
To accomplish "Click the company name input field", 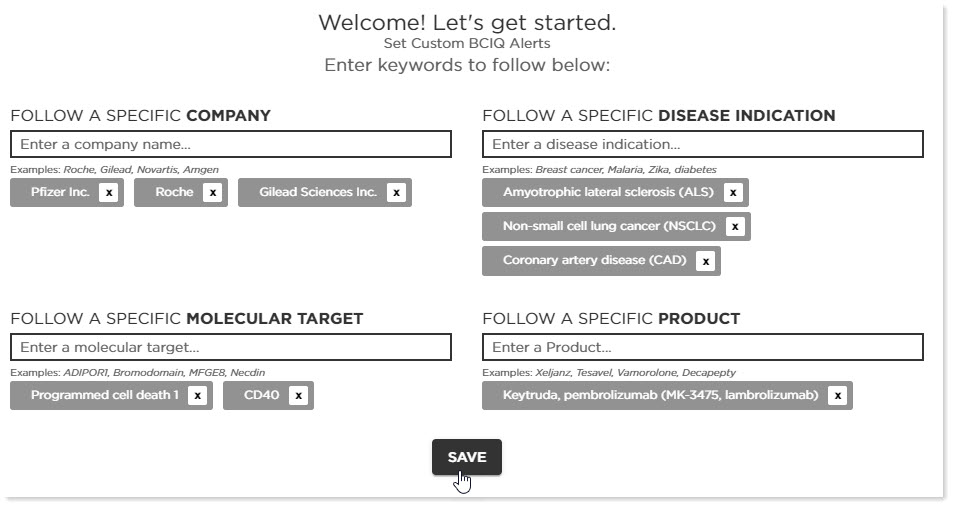I will [231, 144].
